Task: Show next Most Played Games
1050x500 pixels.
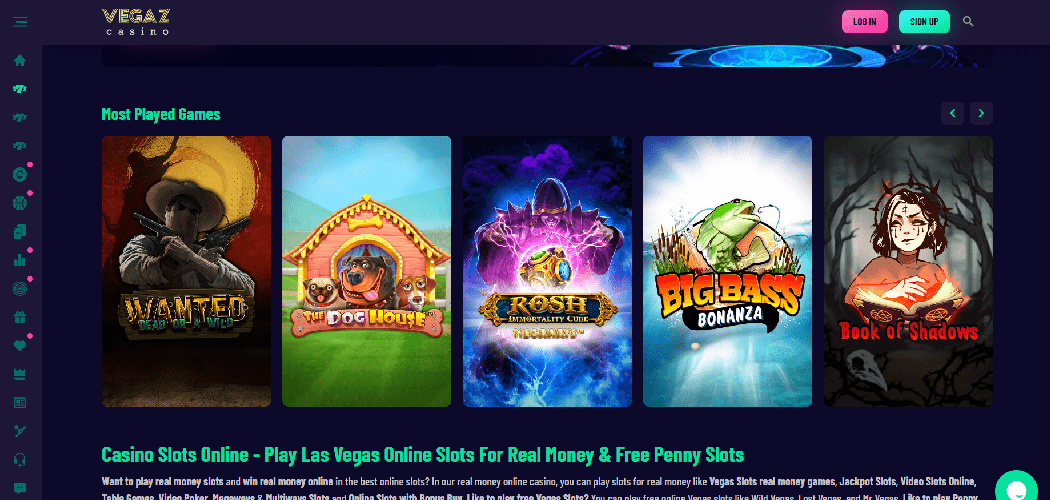Action: point(981,113)
